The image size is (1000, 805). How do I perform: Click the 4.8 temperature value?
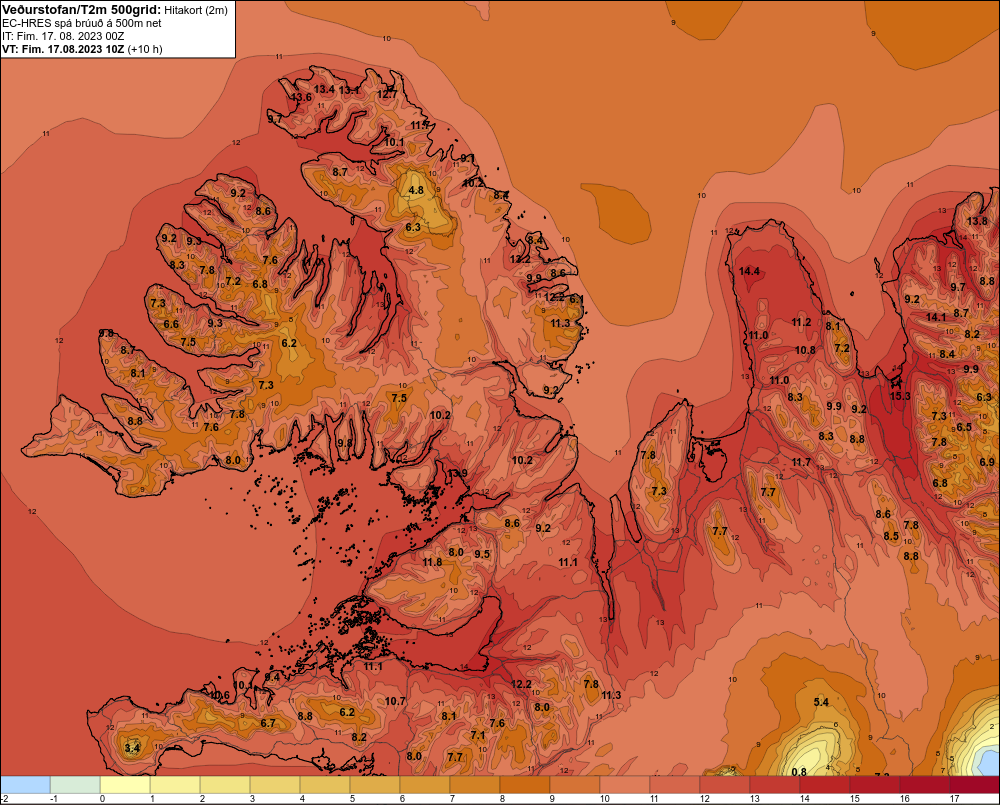click(416, 190)
